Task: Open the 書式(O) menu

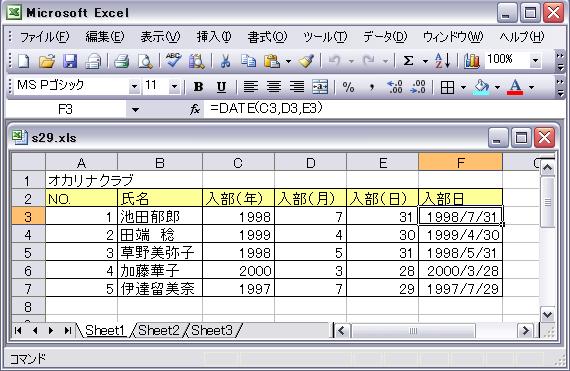Action: [x=267, y=37]
